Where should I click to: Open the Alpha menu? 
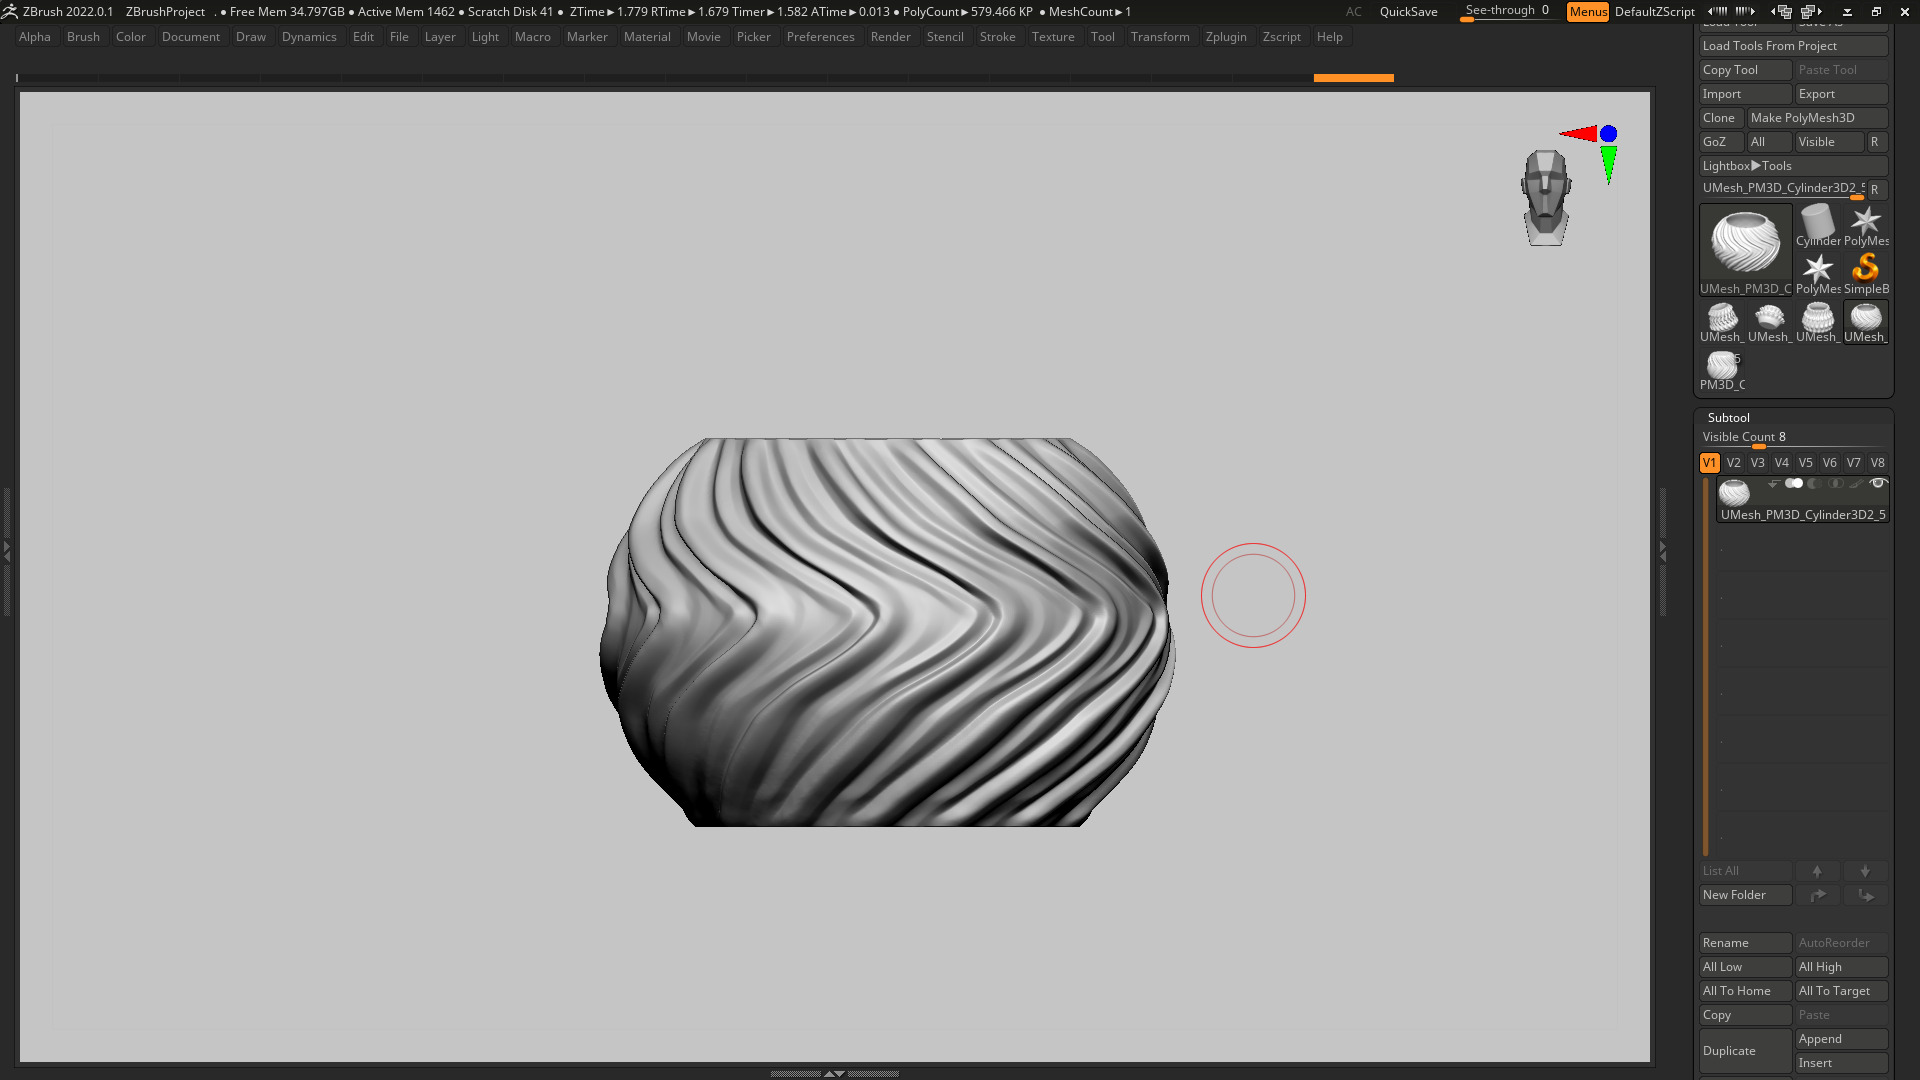tap(35, 37)
